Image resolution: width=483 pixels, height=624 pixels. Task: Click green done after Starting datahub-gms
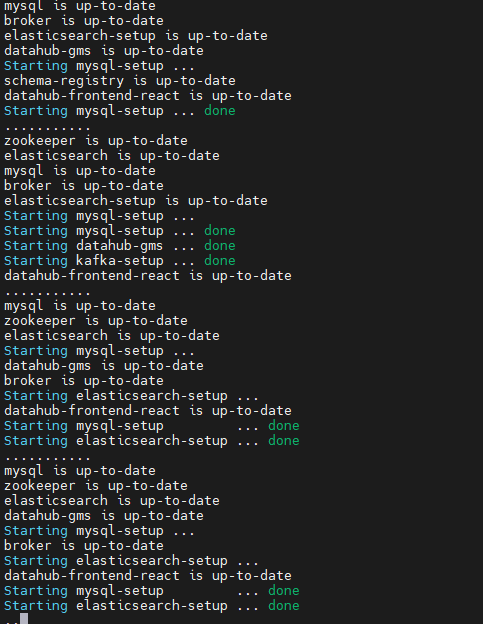pyautogui.click(x=220, y=246)
